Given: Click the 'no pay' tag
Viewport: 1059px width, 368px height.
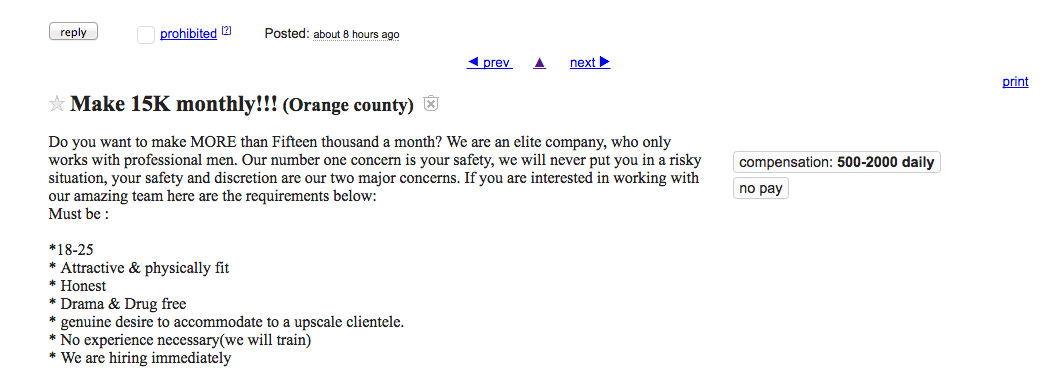Looking at the screenshot, I should 760,188.
